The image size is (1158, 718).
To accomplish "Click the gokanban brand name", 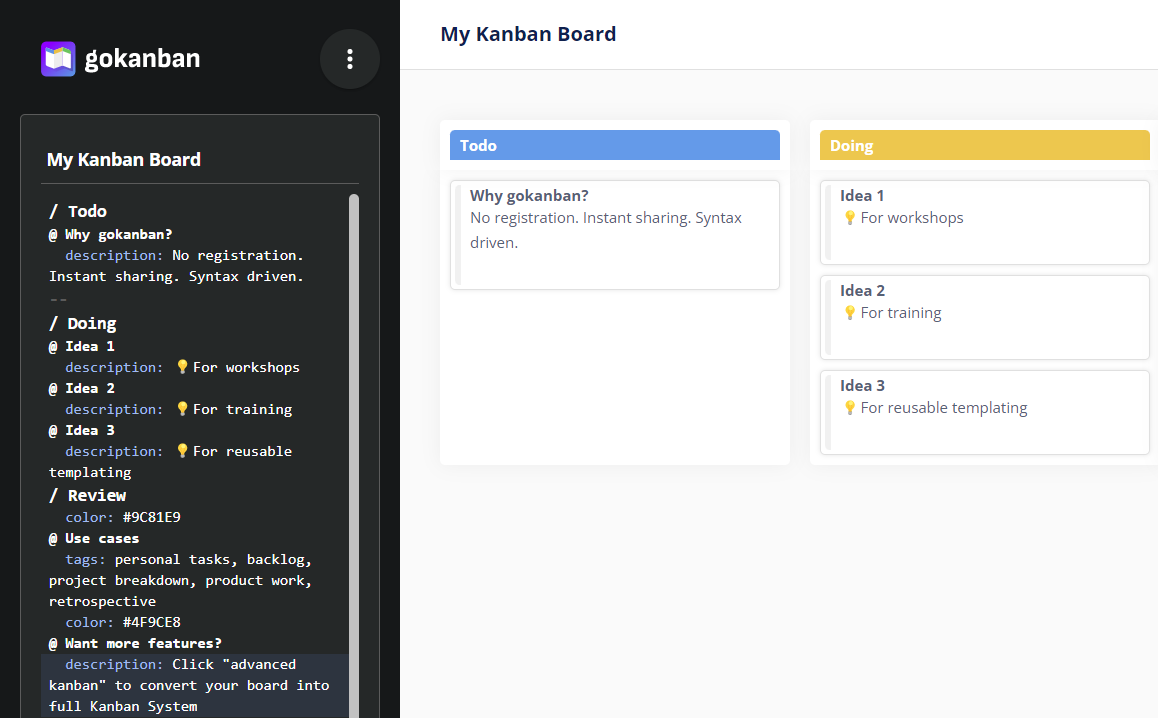I will tap(143, 58).
